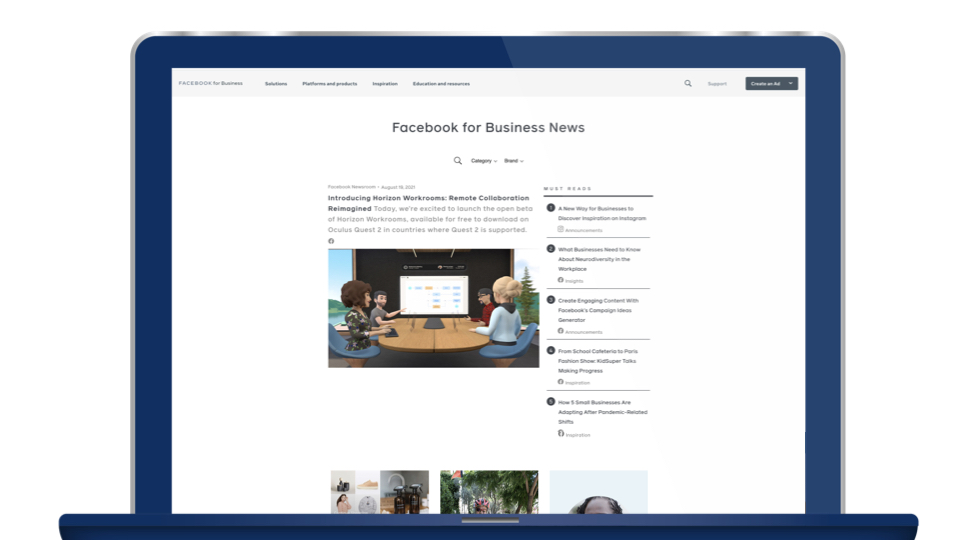Open the Inspiration menu
Viewport: 960px width, 540px height.
click(385, 84)
